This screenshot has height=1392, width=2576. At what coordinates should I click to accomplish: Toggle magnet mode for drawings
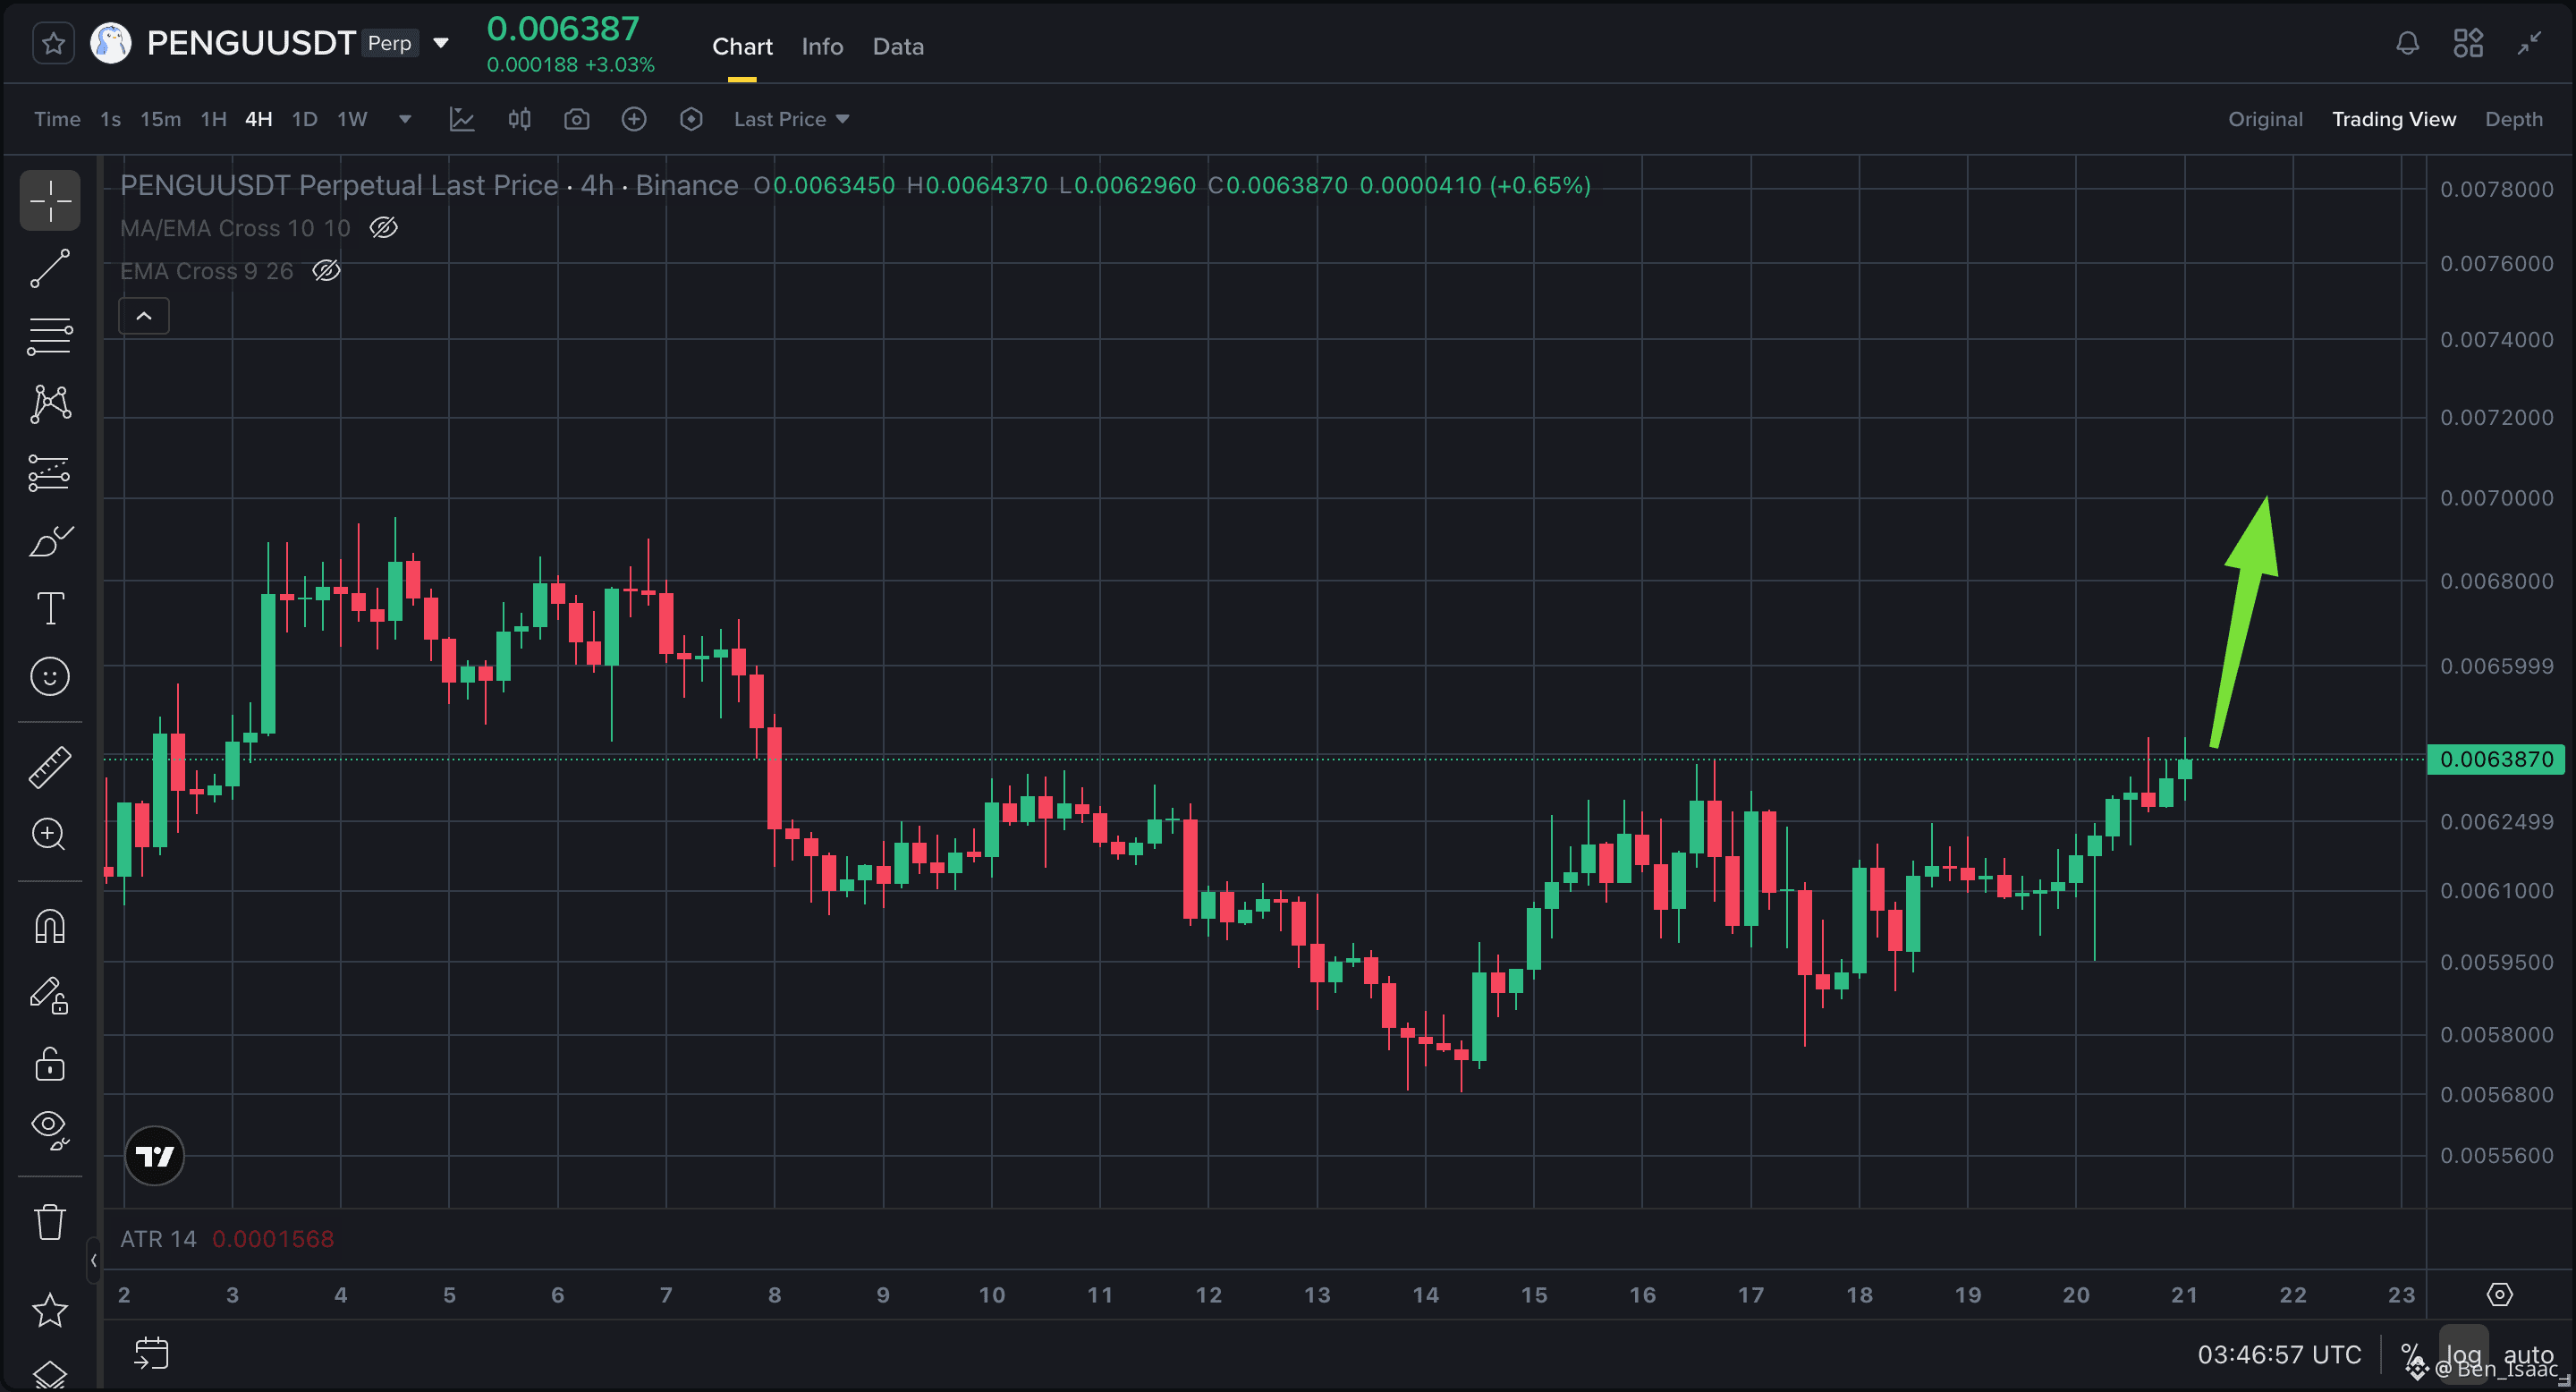point(50,927)
